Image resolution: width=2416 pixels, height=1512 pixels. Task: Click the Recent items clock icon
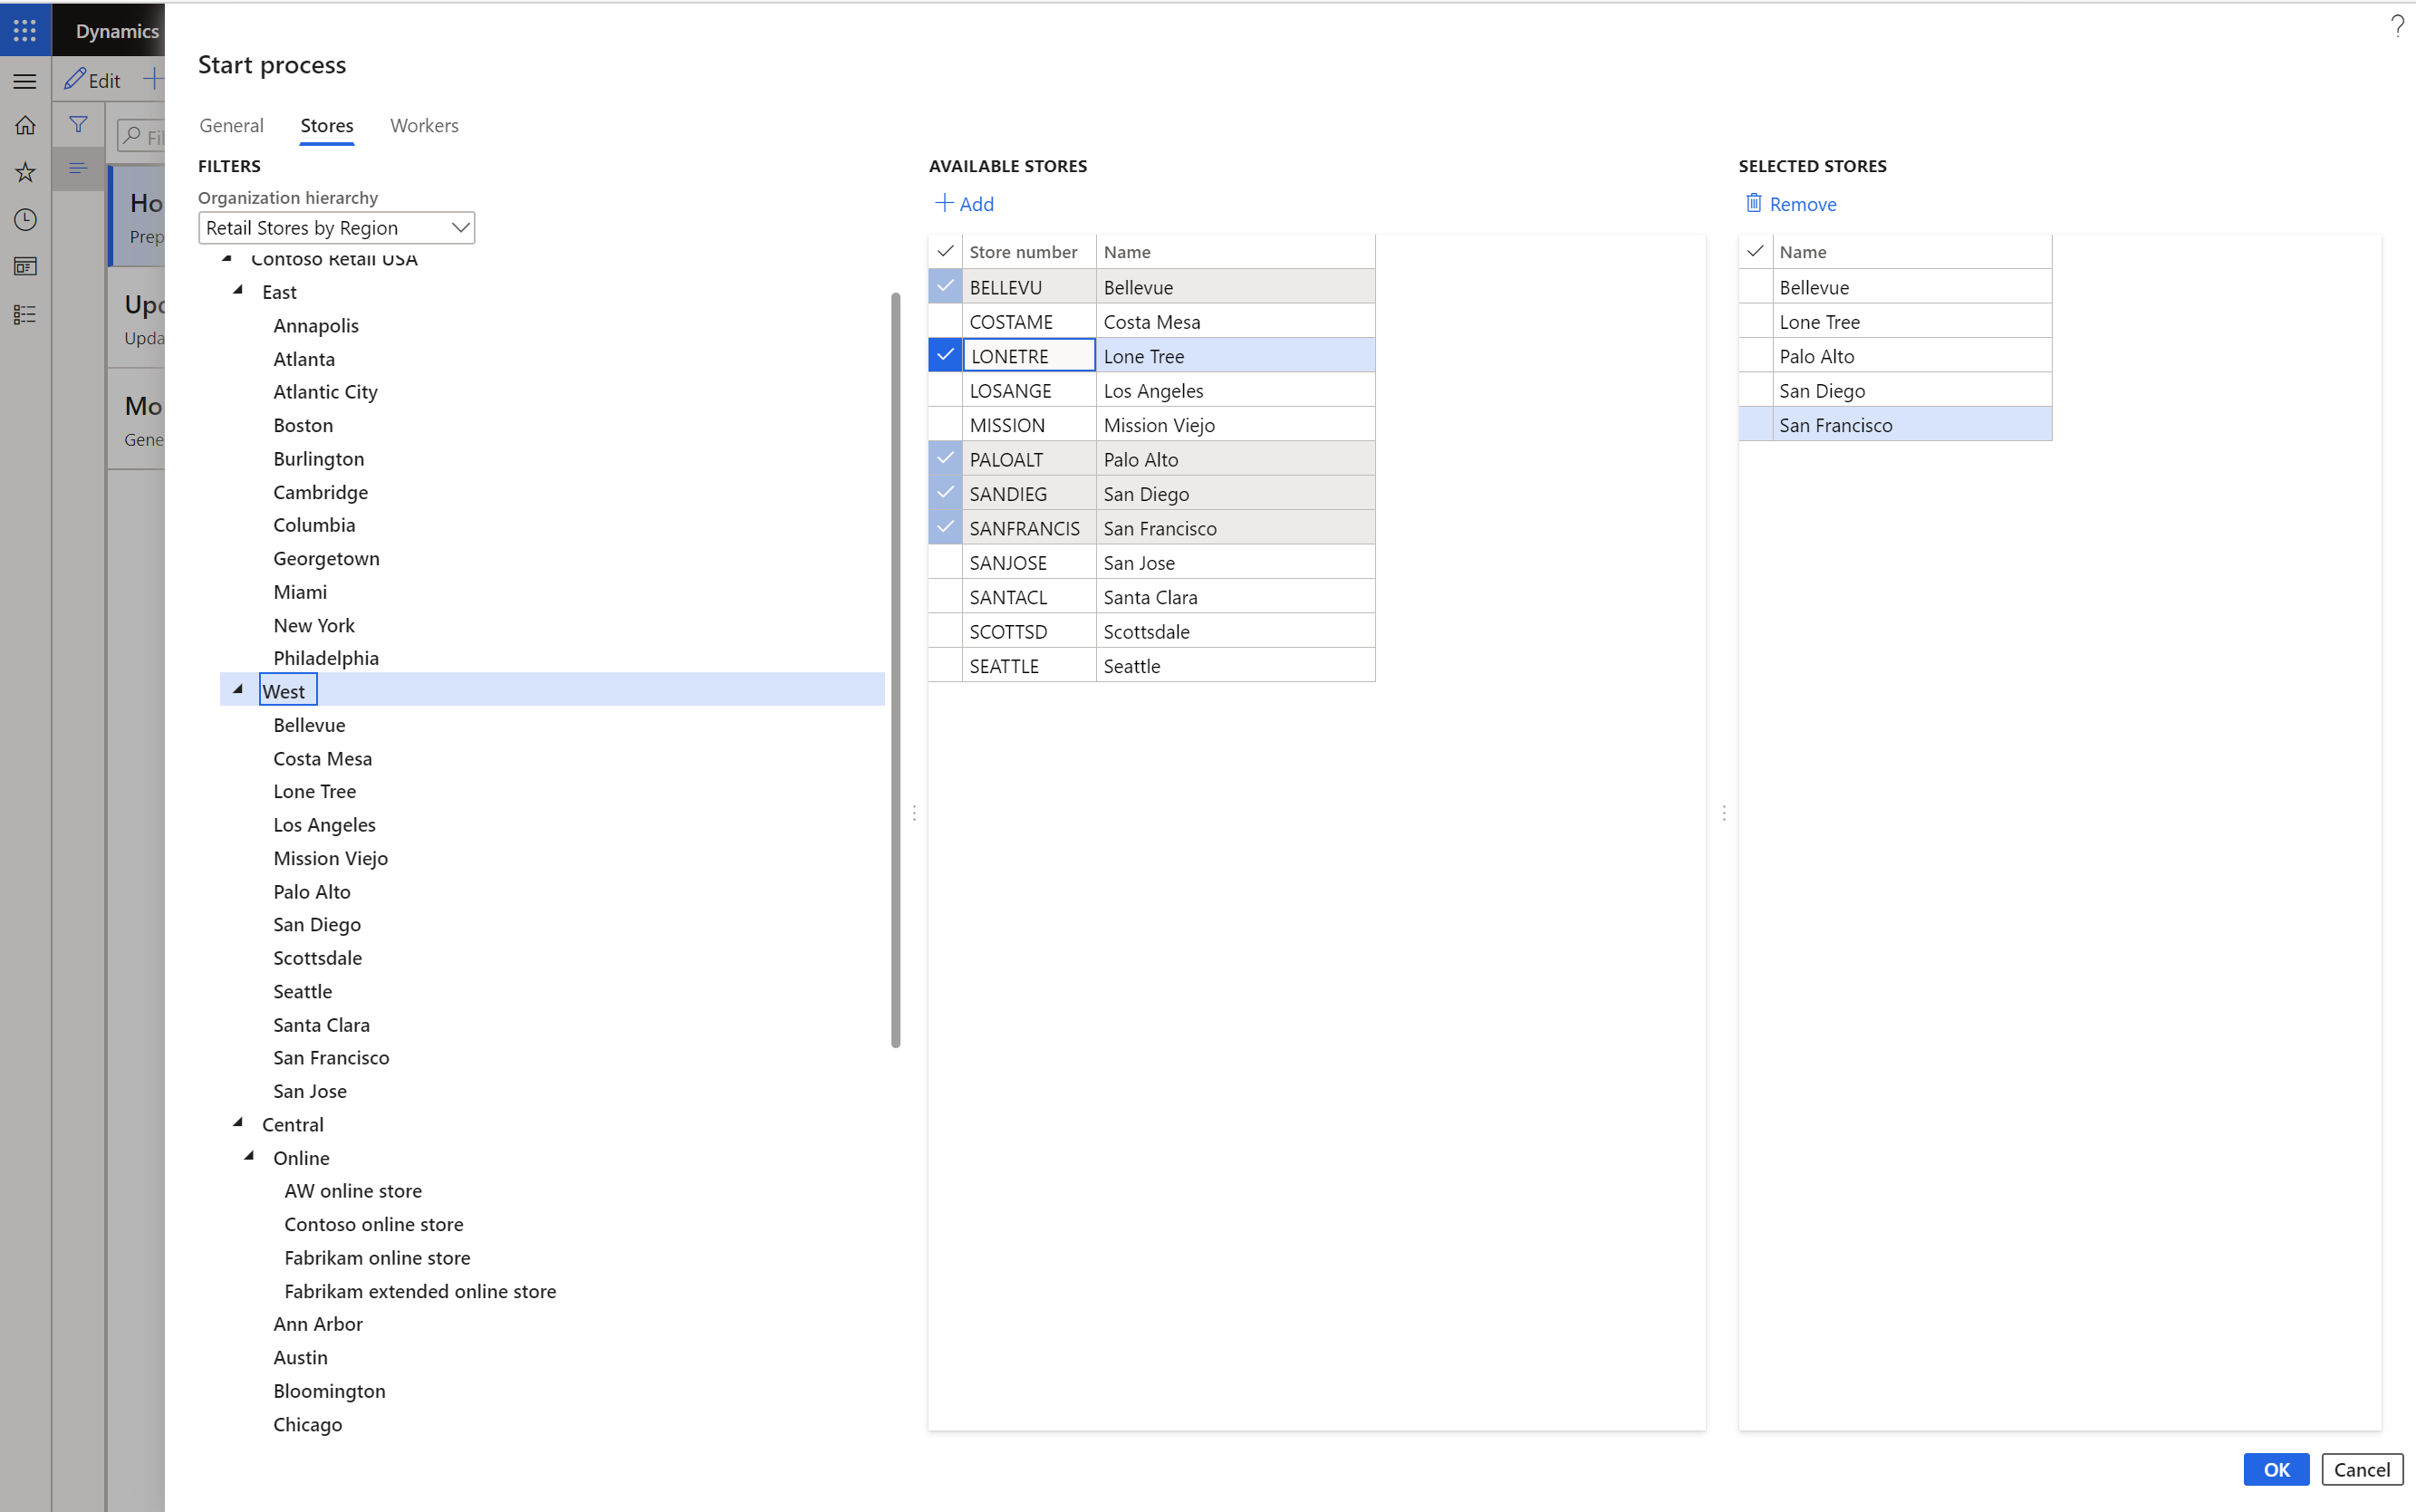[x=28, y=217]
